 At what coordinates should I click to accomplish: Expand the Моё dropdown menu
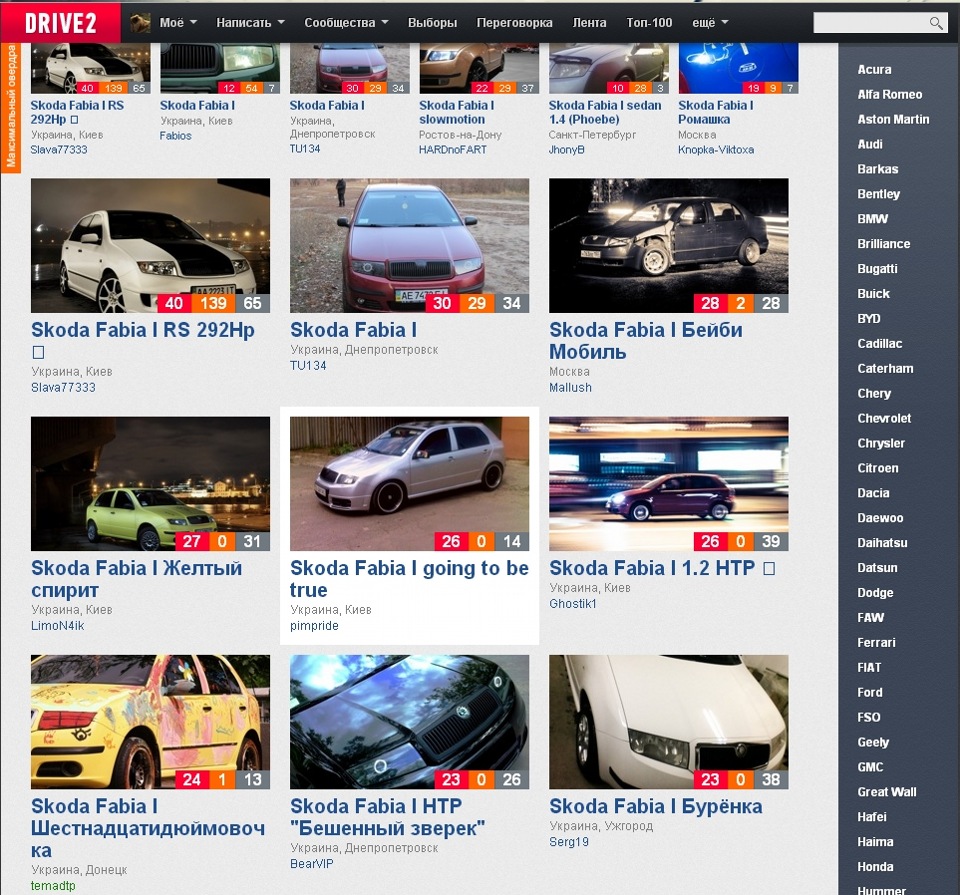coord(178,23)
